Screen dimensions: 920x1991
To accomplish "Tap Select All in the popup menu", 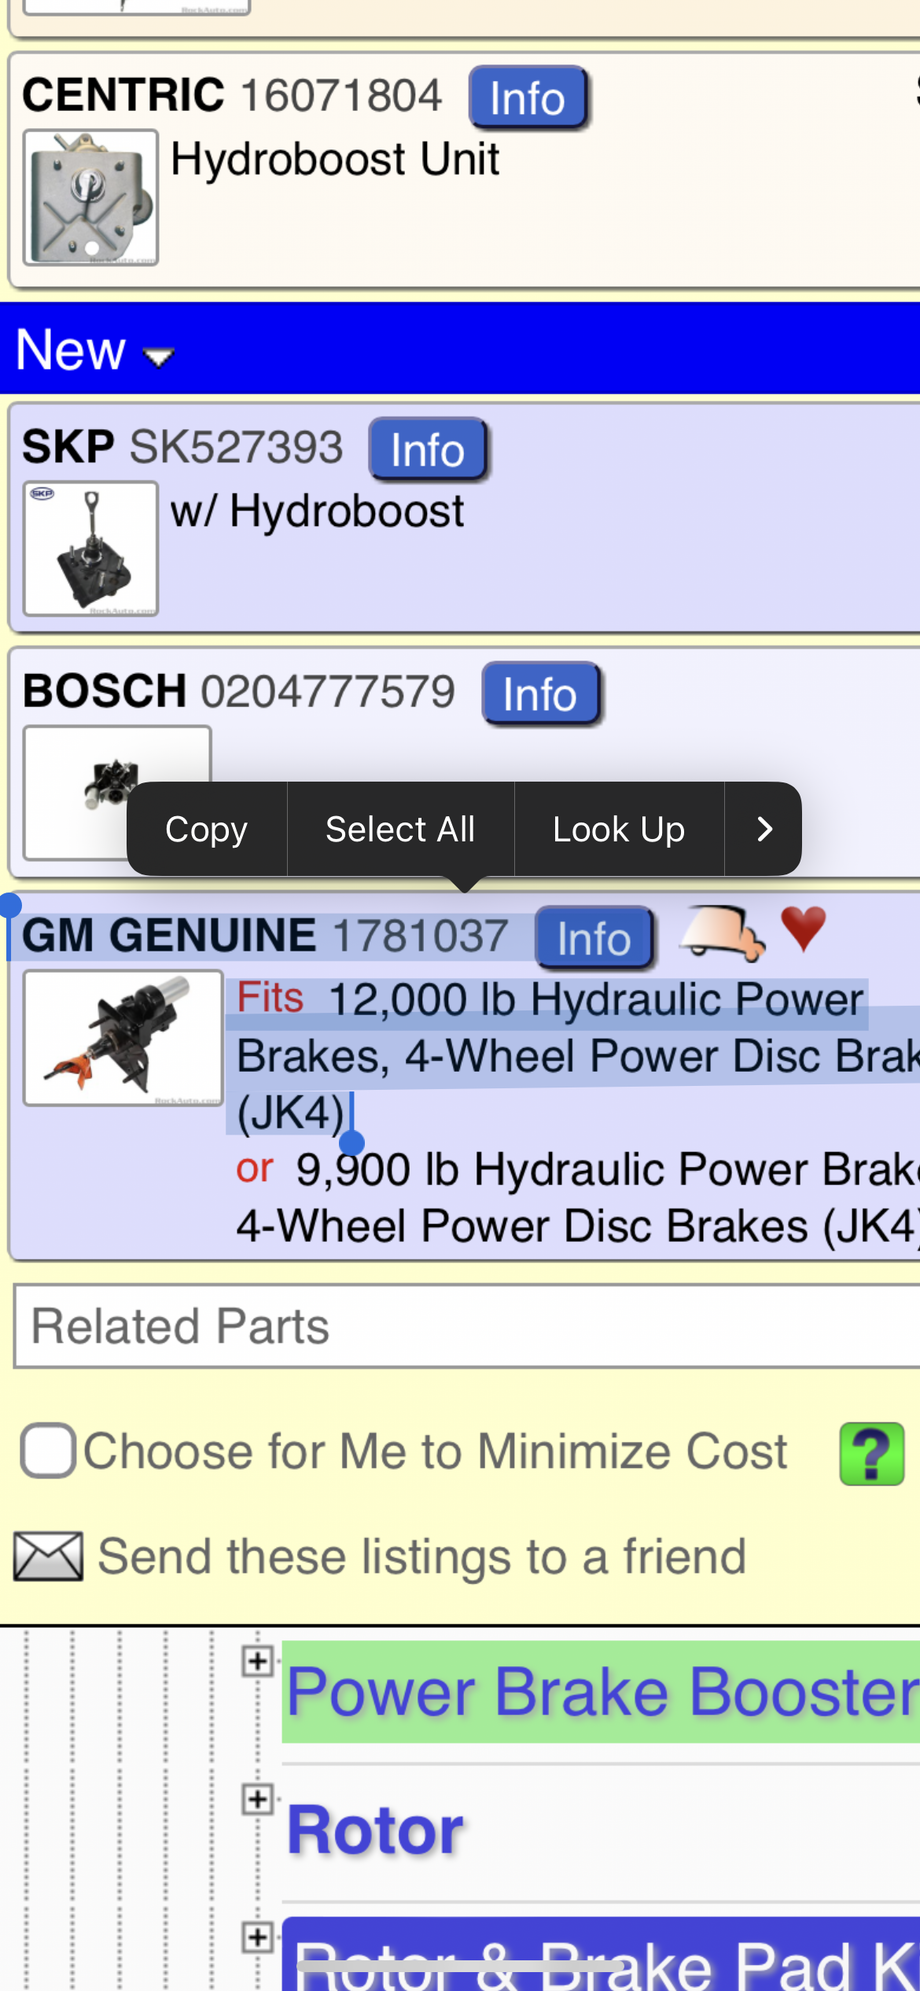I will [400, 829].
